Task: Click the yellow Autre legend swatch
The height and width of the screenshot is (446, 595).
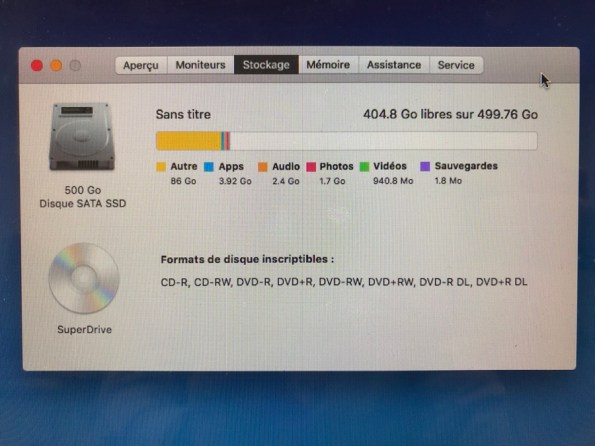Action: (x=161, y=167)
